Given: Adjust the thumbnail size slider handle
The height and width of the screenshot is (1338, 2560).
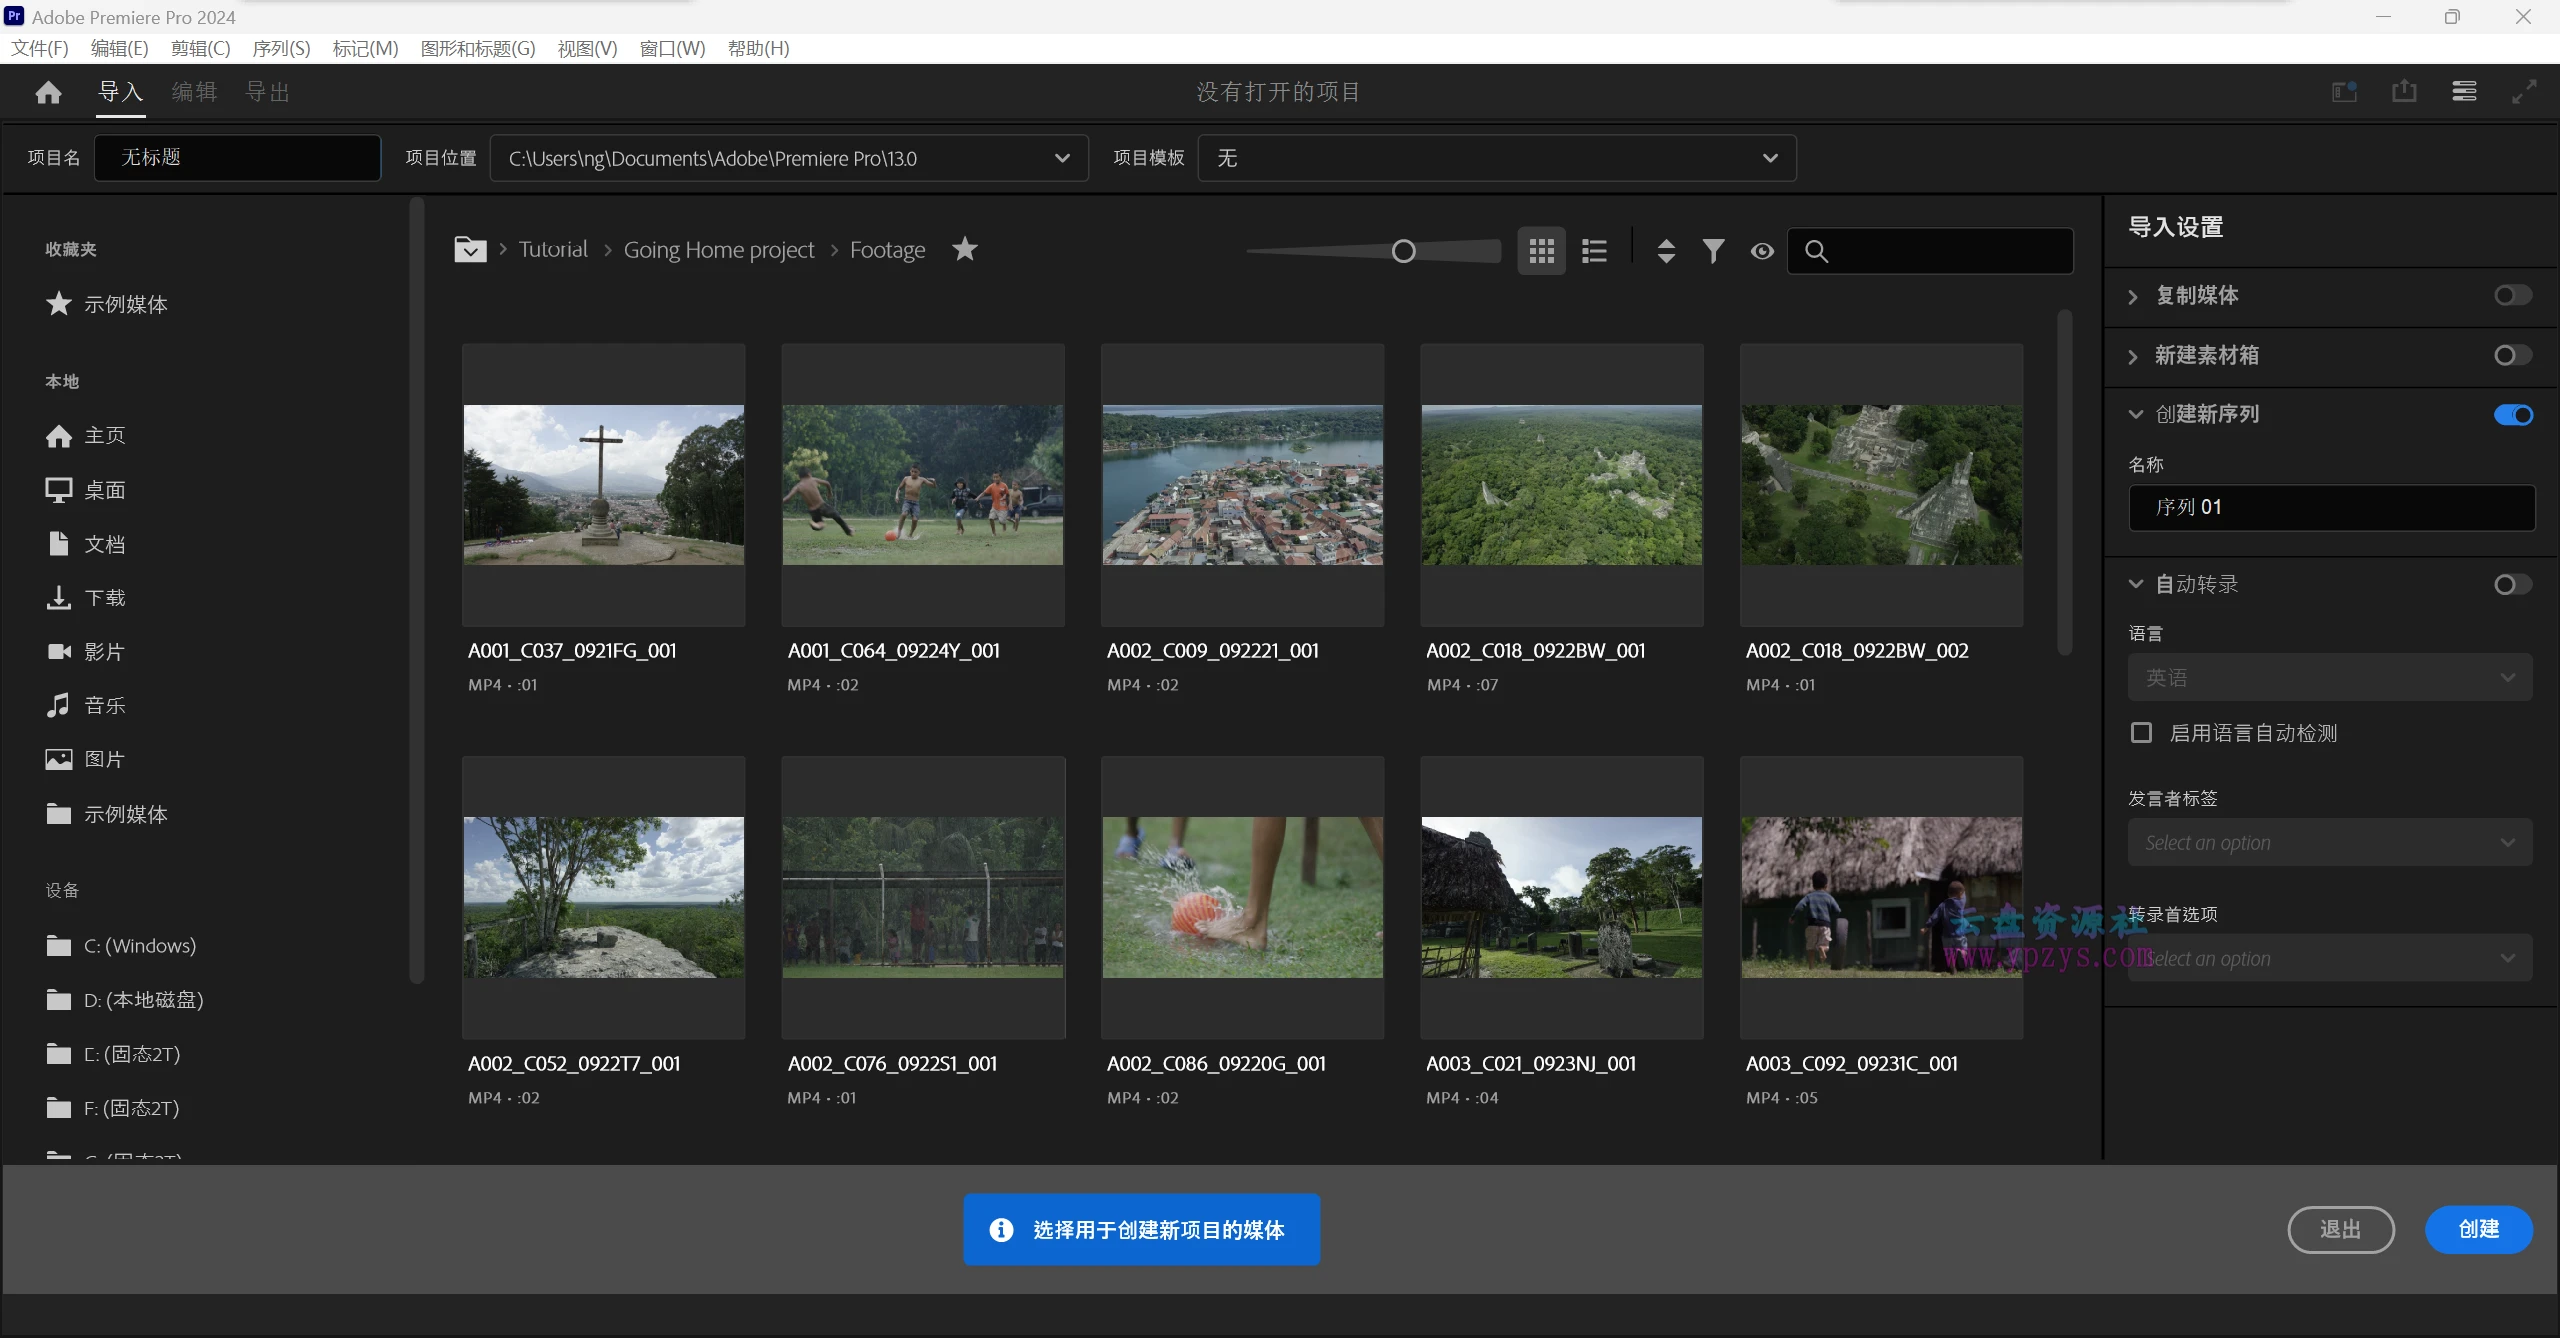Looking at the screenshot, I should point(1403,251).
